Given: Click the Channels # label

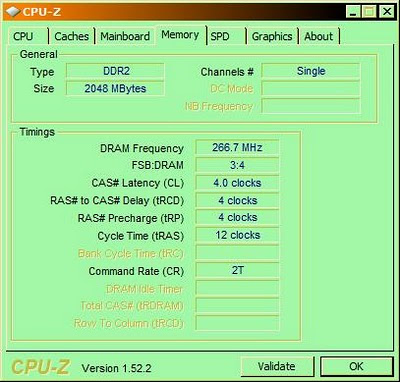Looking at the screenshot, I should [227, 72].
